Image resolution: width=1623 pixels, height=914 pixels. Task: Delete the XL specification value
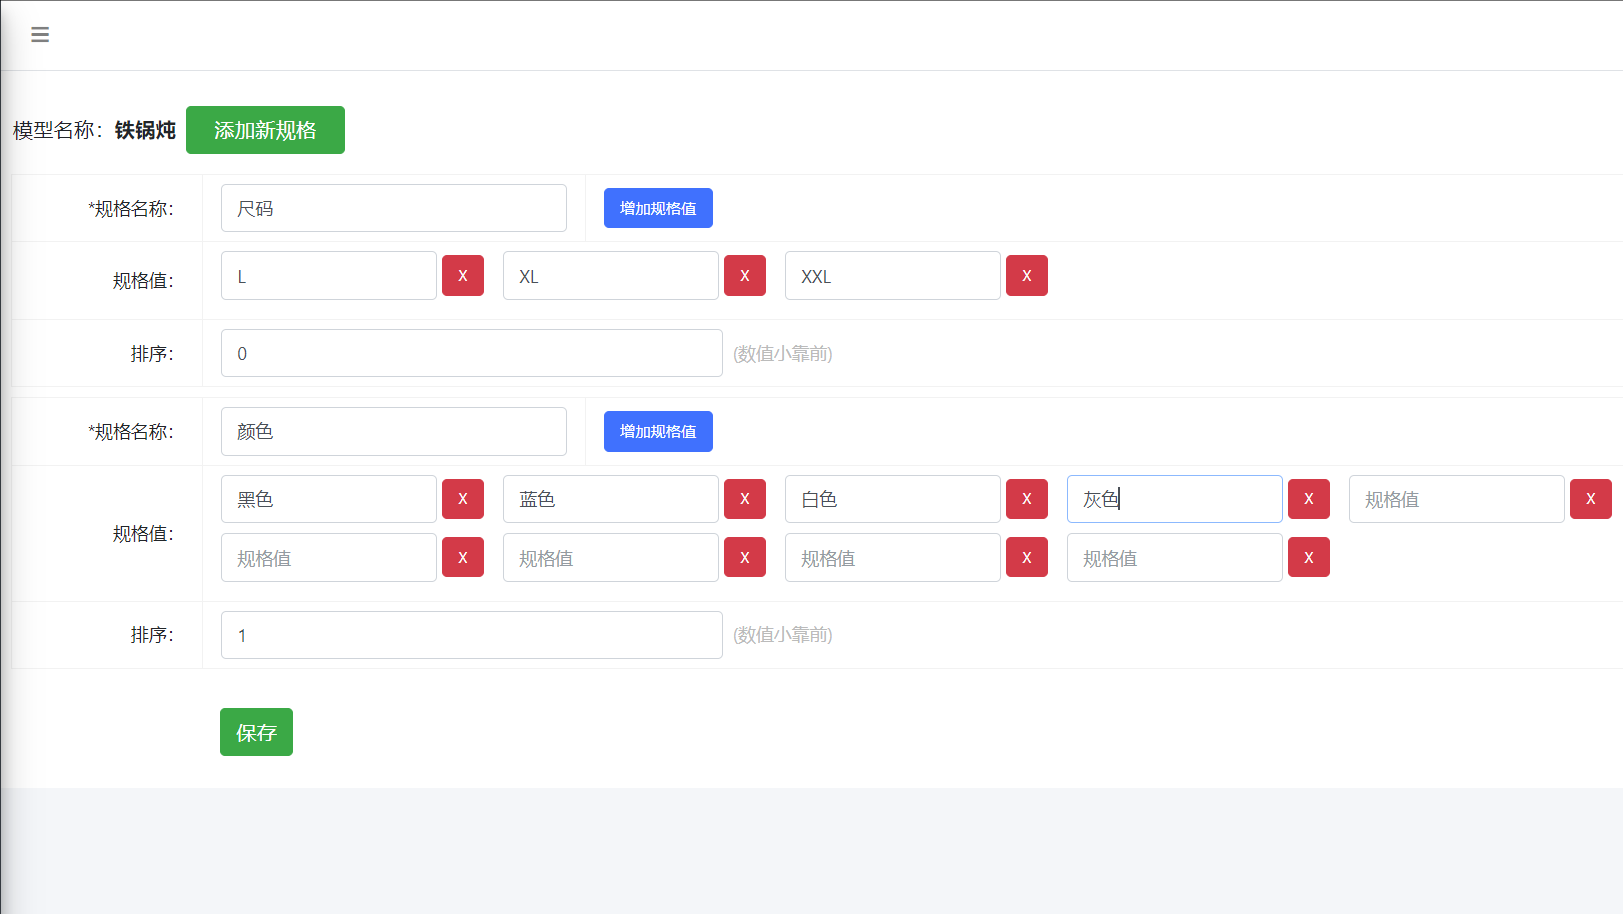[745, 276]
